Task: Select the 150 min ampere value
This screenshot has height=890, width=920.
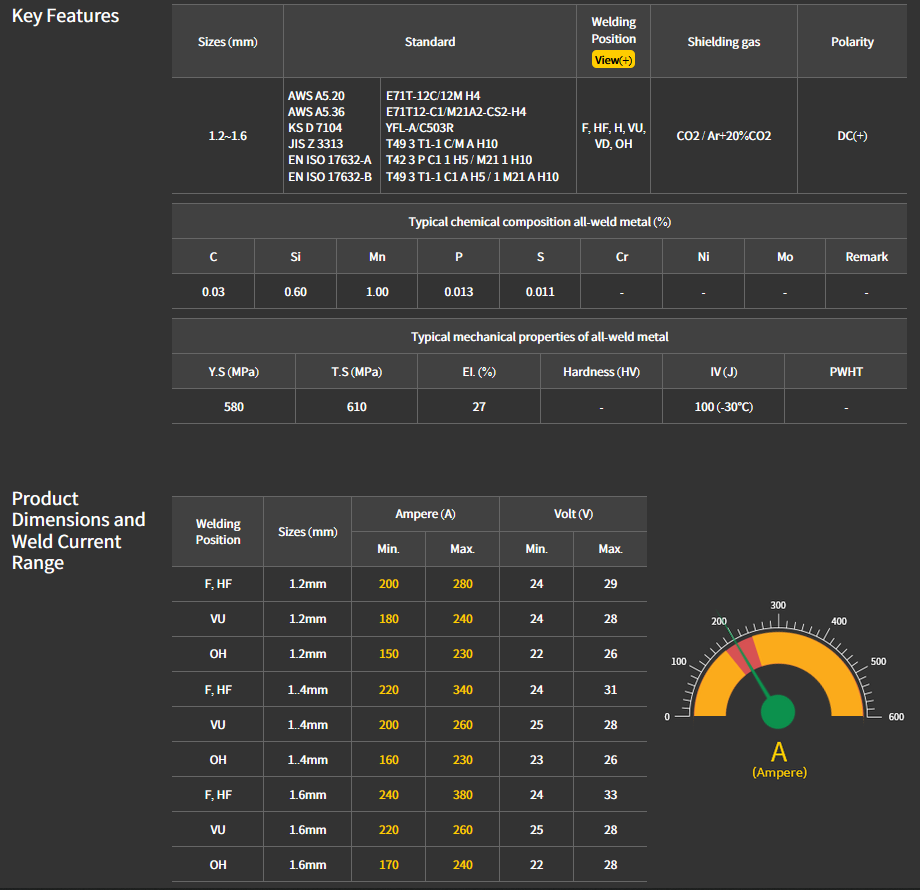Action: pyautogui.click(x=388, y=654)
